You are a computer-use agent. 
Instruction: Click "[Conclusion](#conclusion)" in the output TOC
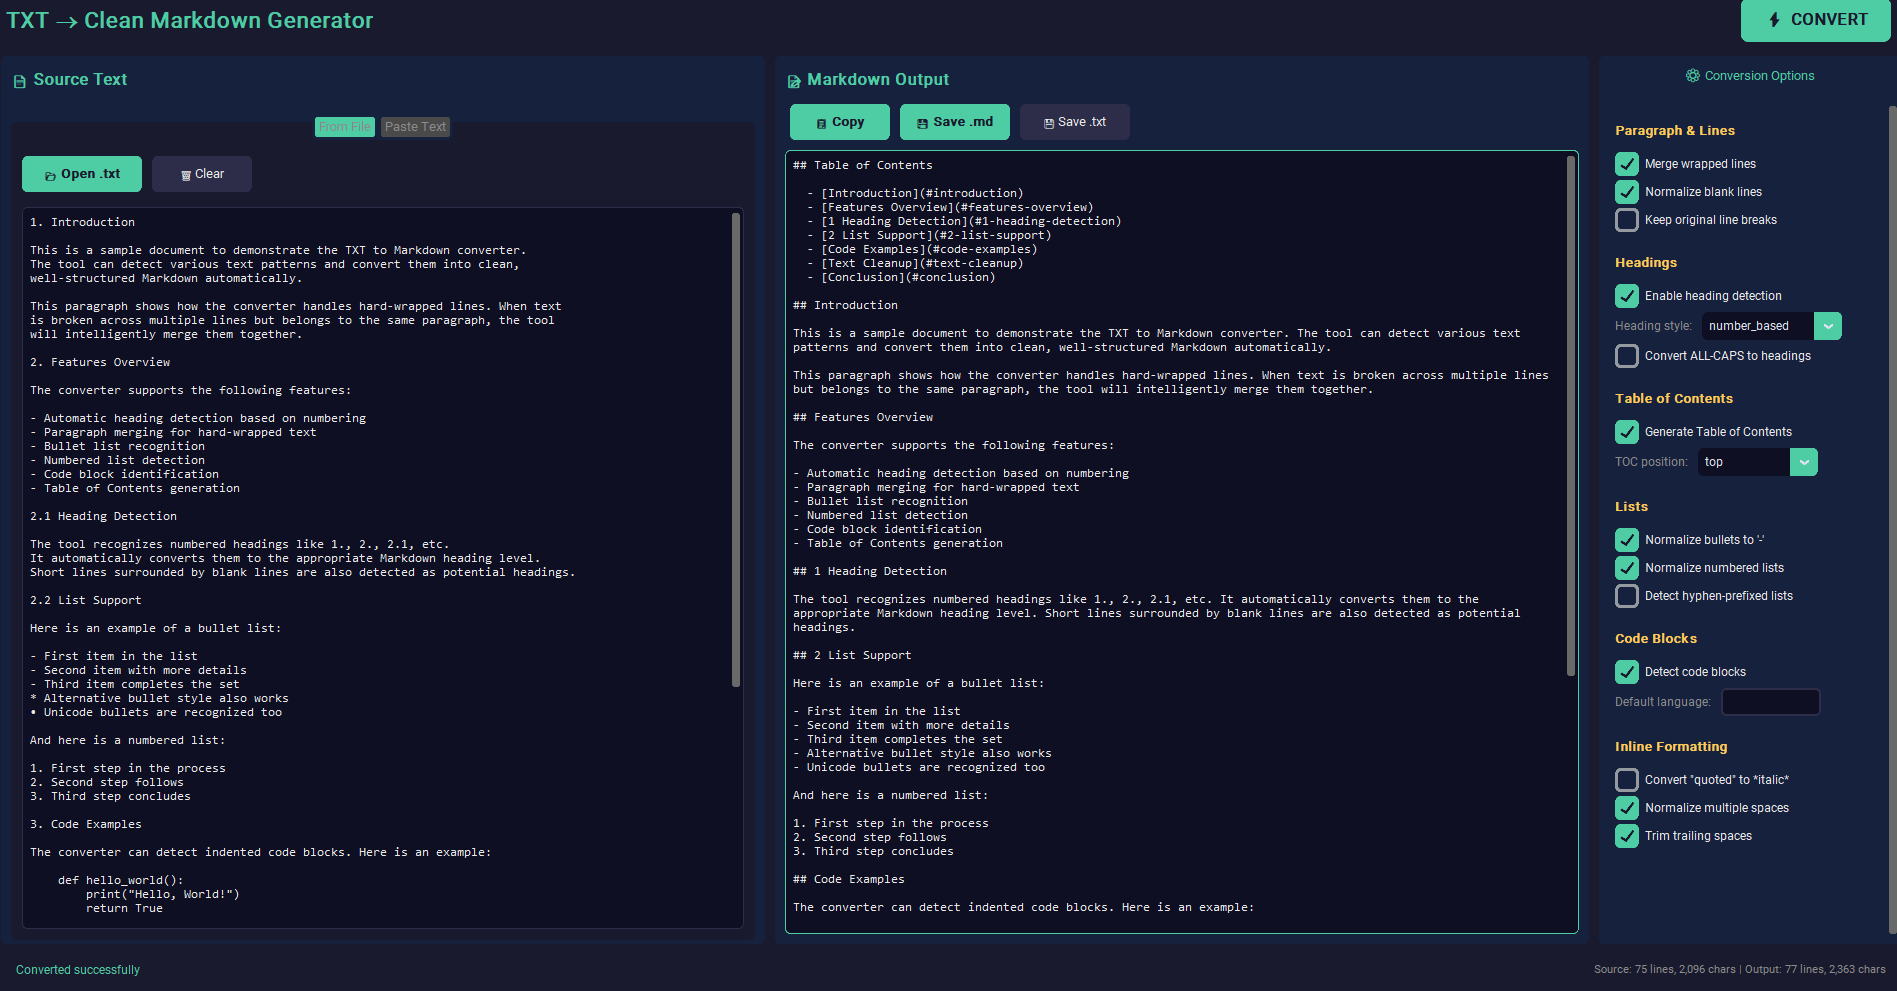tap(908, 278)
